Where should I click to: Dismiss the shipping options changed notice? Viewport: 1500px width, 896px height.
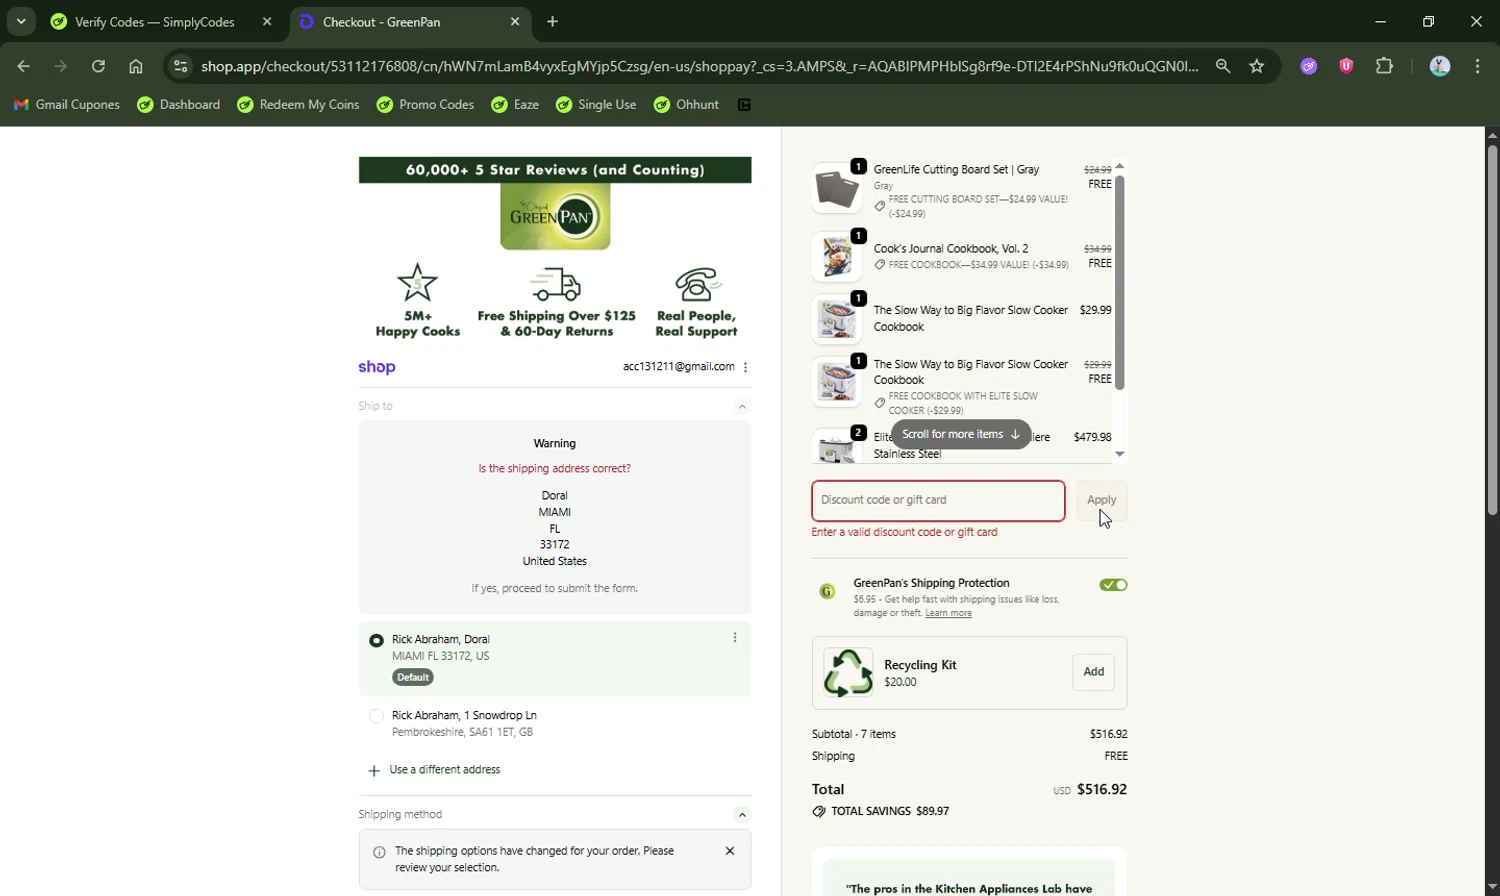pyautogui.click(x=730, y=851)
